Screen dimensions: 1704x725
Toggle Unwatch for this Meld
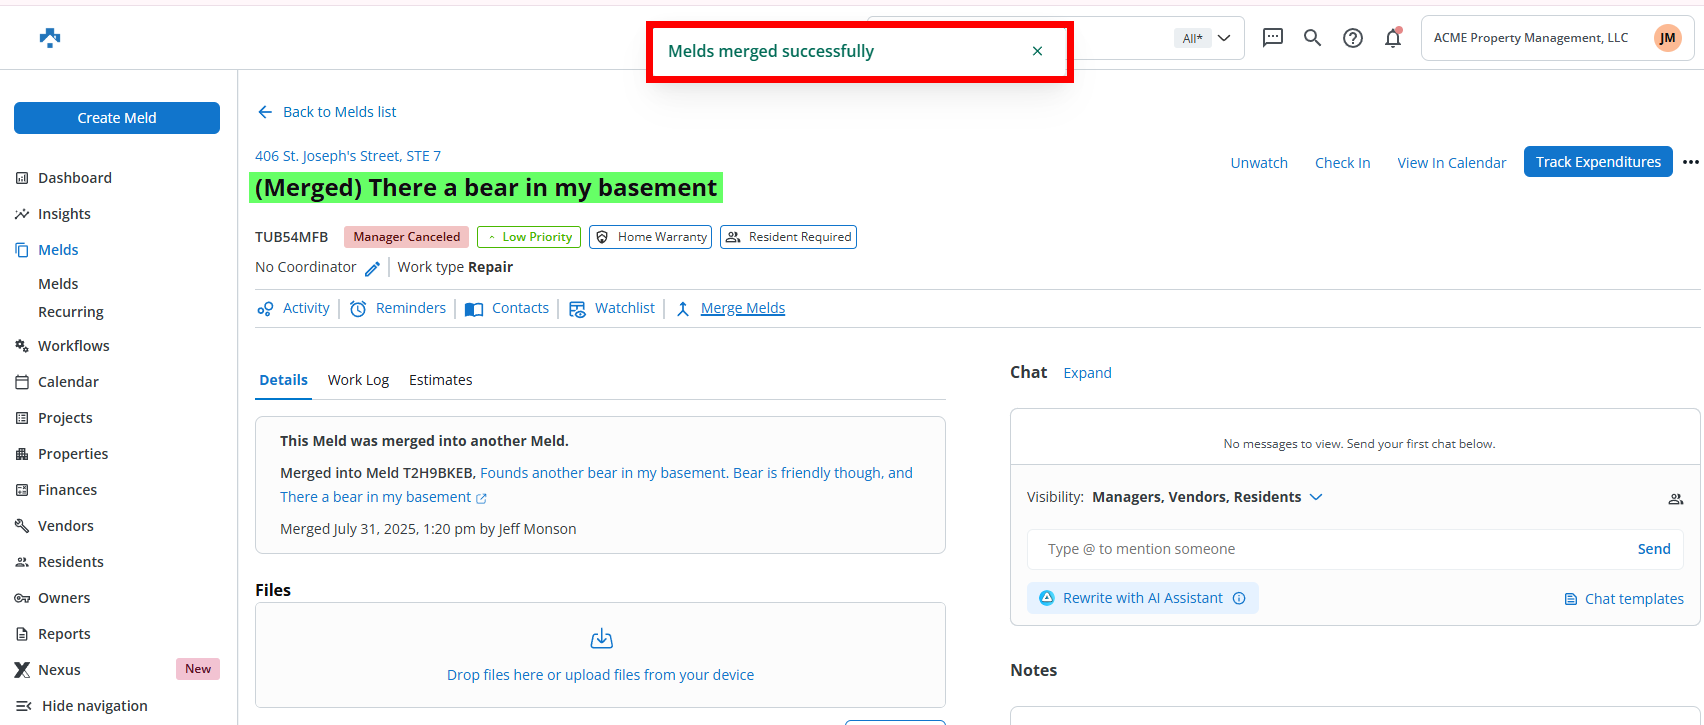1258,163
